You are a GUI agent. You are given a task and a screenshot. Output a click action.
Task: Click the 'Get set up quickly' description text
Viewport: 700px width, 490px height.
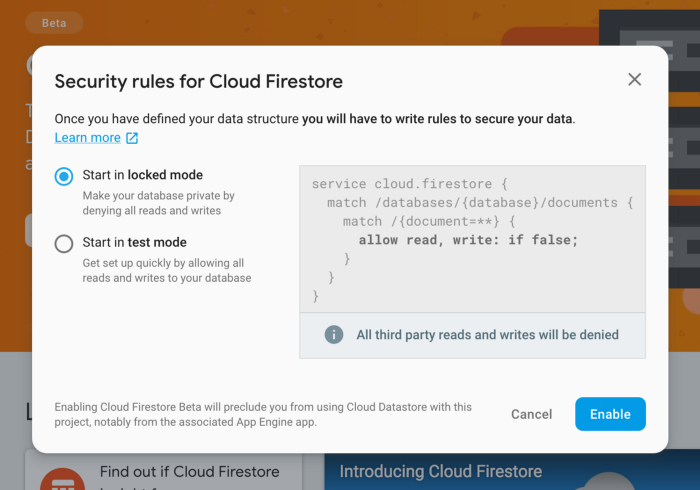coord(167,270)
